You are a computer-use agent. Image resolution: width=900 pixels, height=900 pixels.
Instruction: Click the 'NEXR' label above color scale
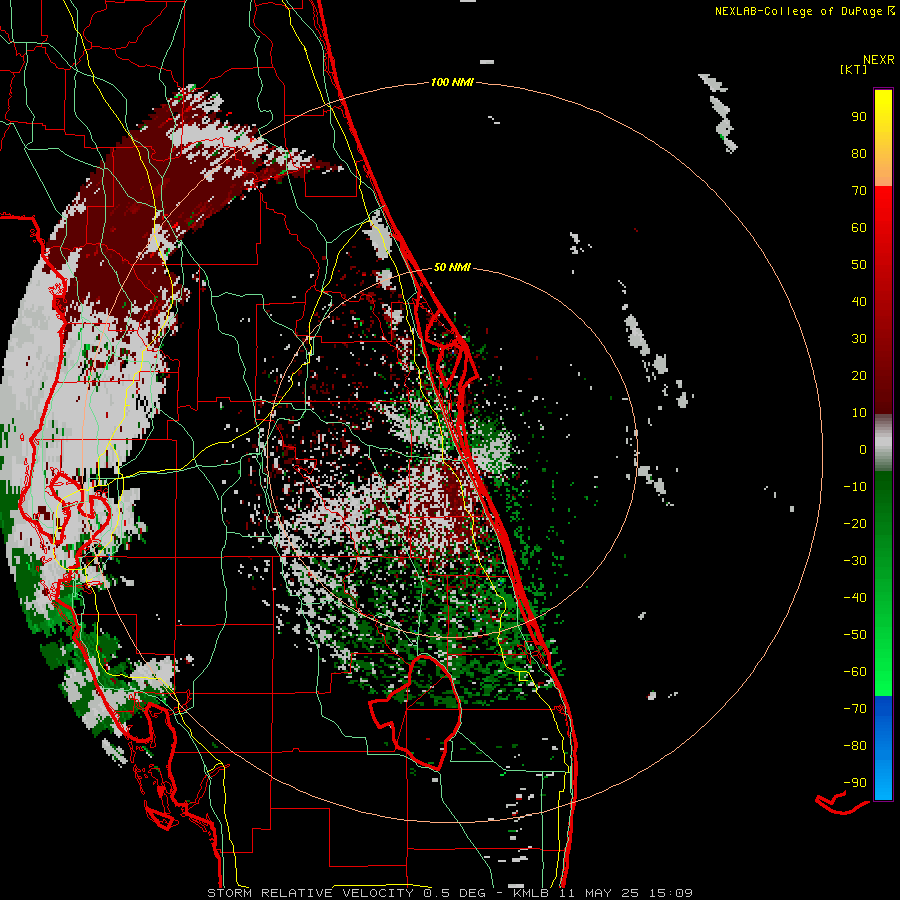coord(879,60)
